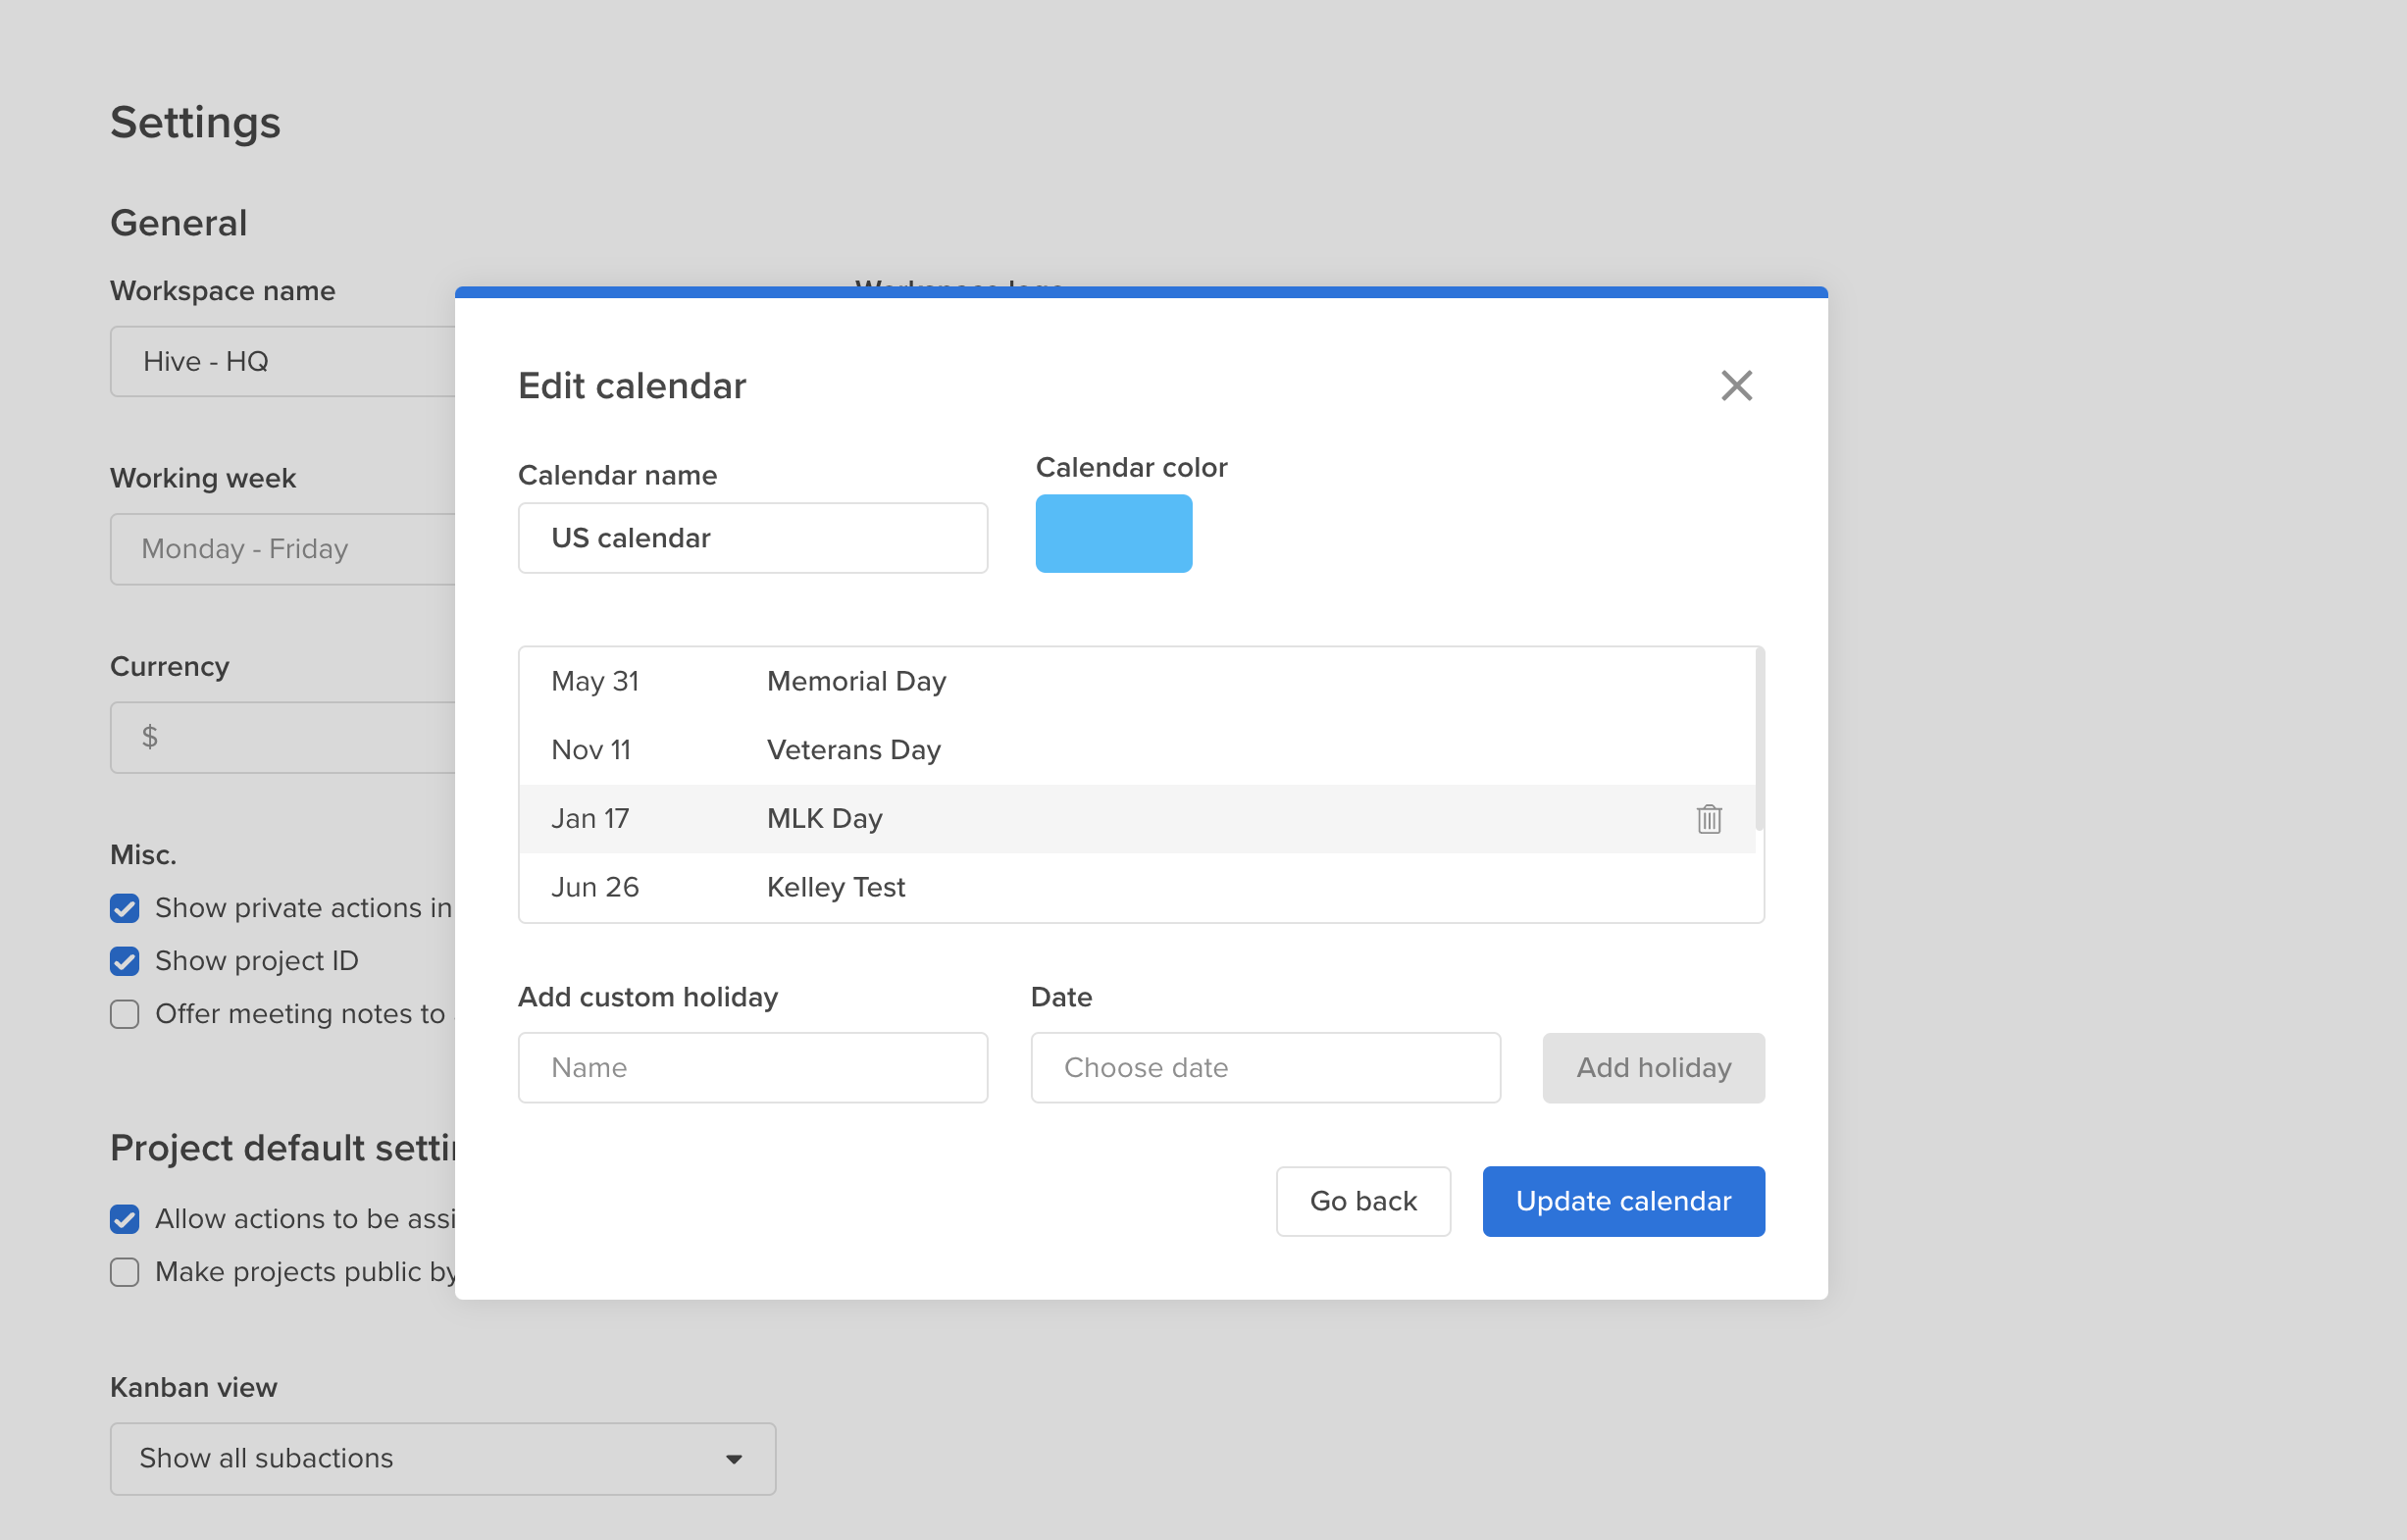2407x1540 pixels.
Task: Expand the Kanban view subactions dropdown
Action: [x=442, y=1458]
